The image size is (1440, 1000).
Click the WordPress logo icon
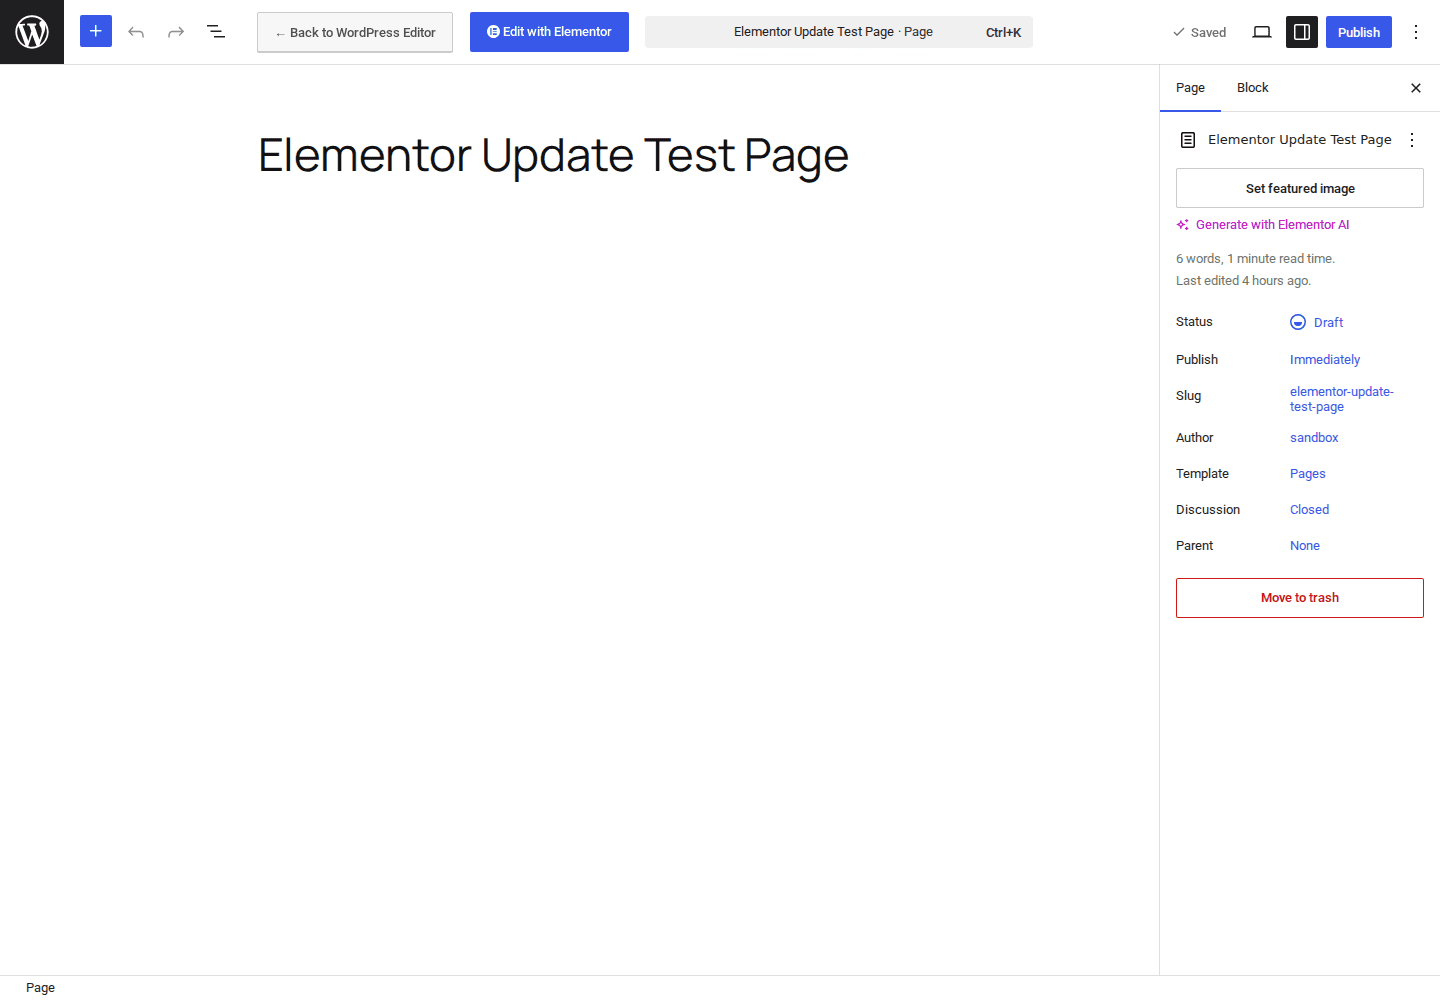pos(32,32)
